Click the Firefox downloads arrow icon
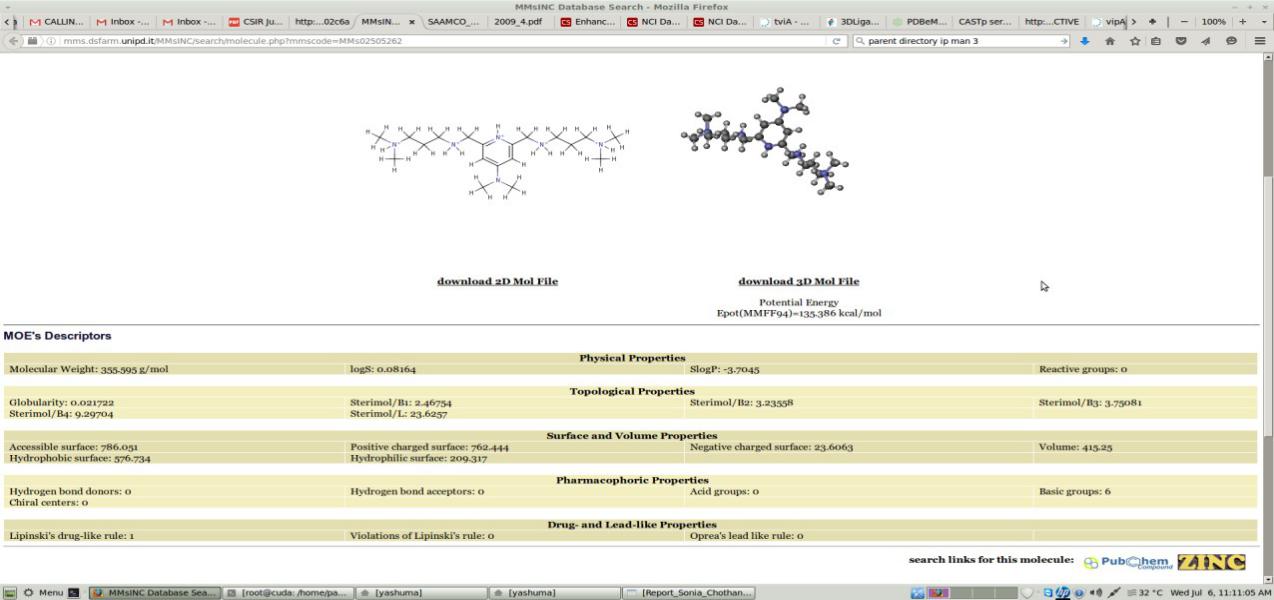This screenshot has width=1274, height=600. pos(1085,41)
